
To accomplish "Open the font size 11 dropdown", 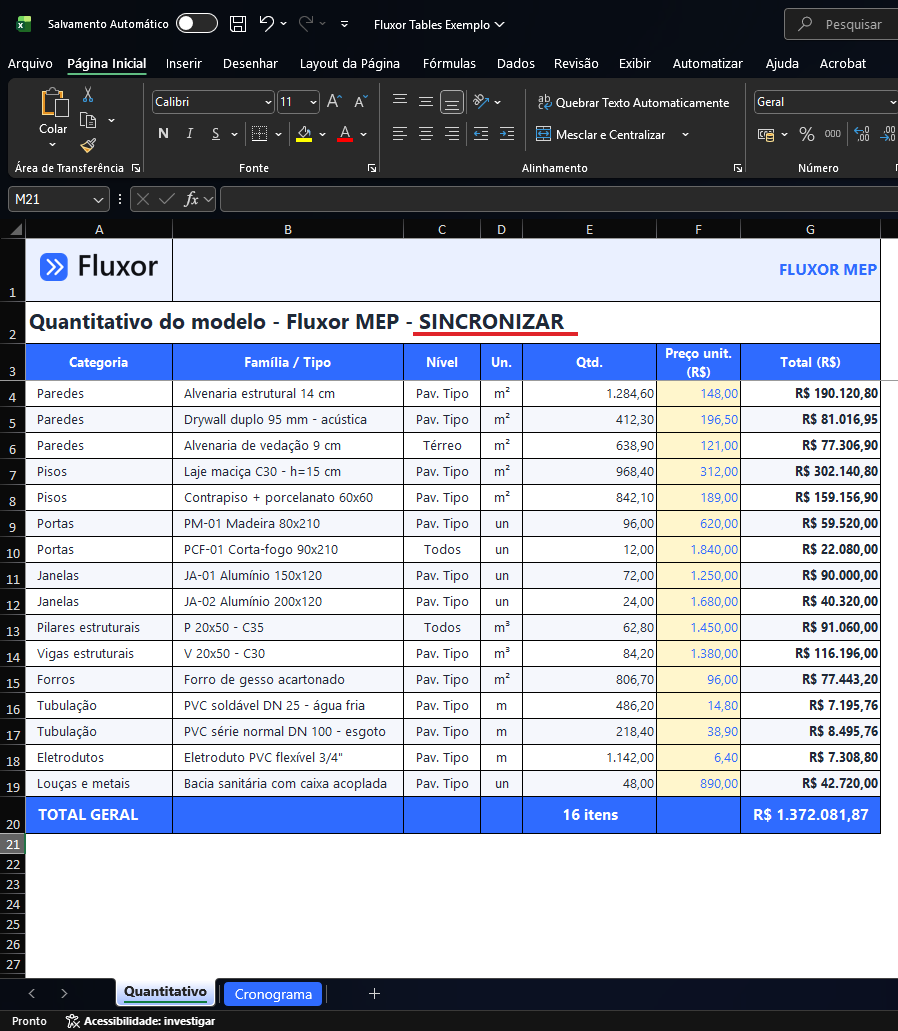I will 313,103.
